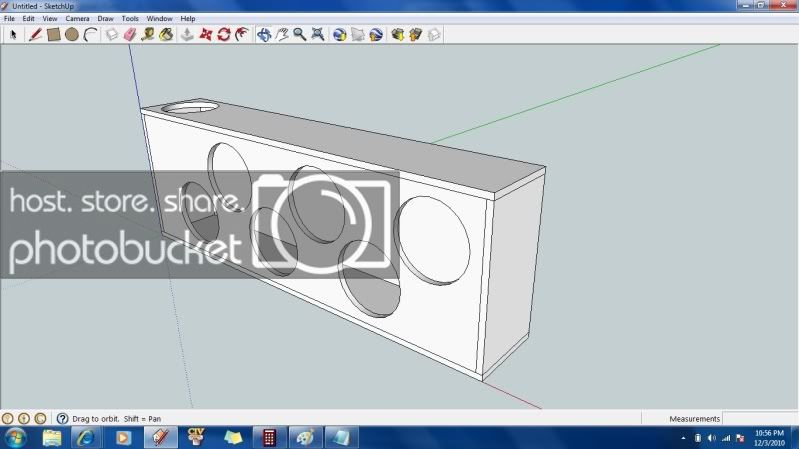
Task: Open the CIV game taskbar icon
Action: pos(196,437)
